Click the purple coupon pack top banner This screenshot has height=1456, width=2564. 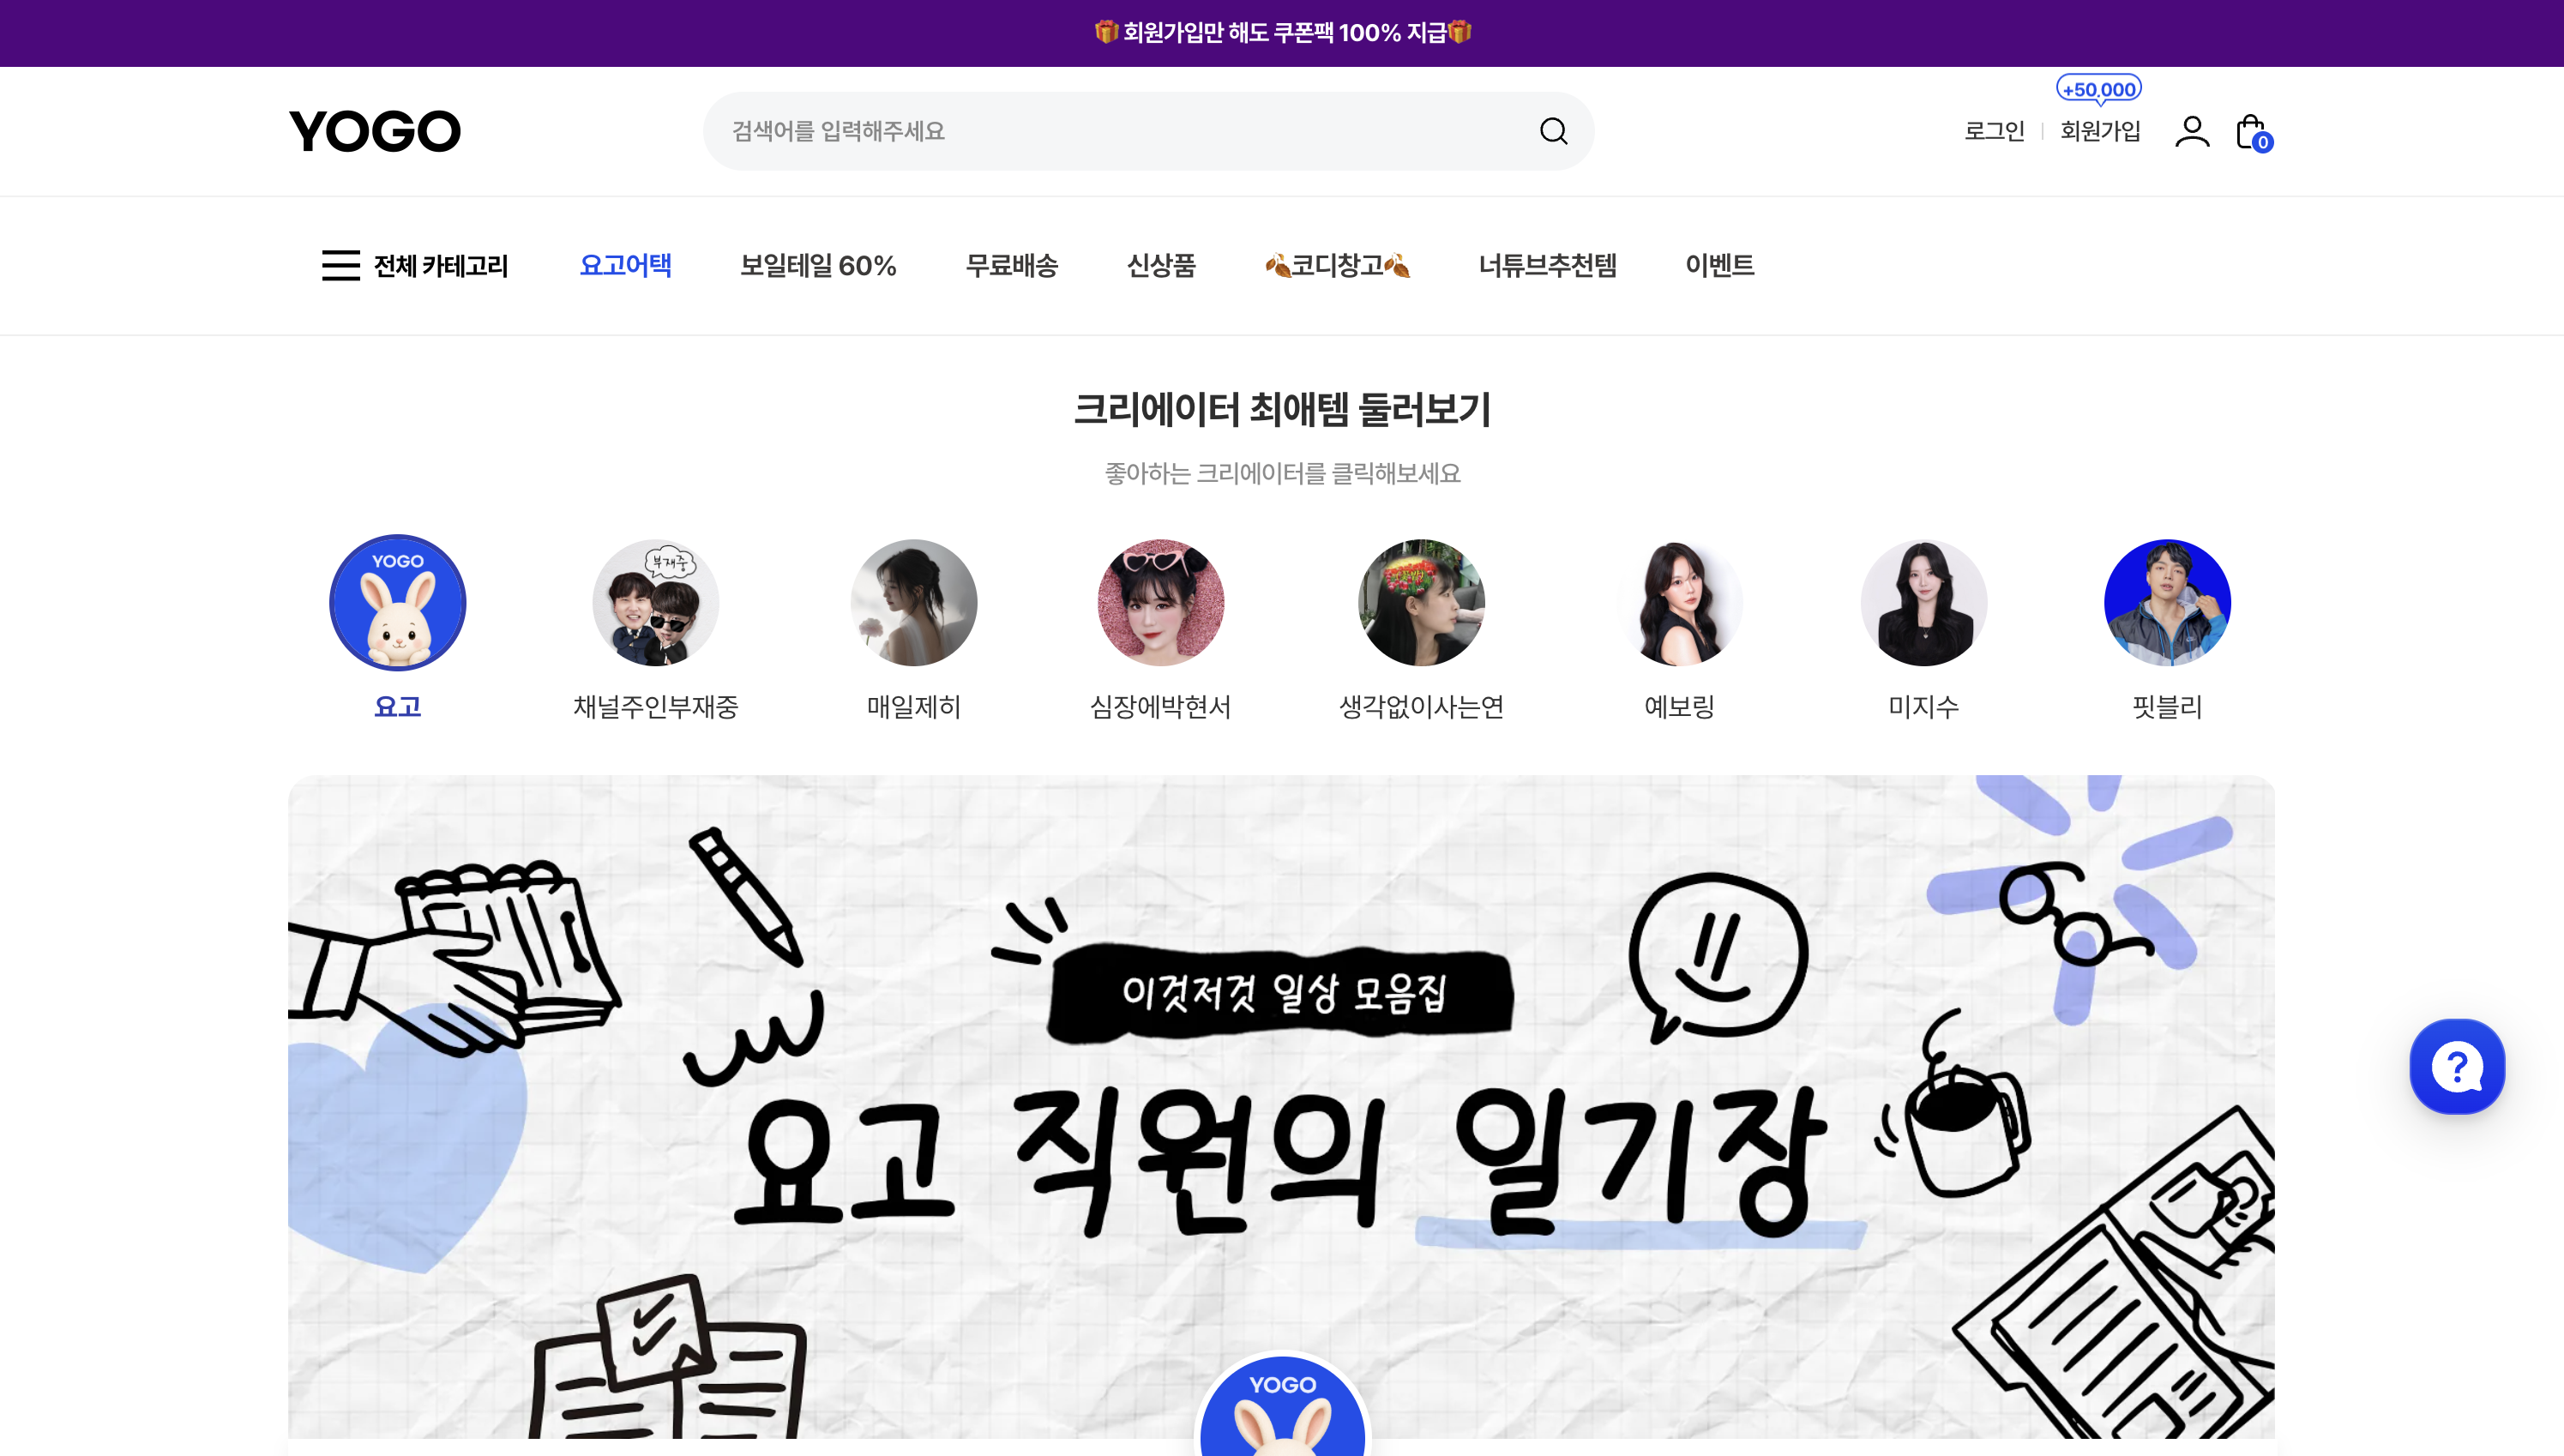click(x=1282, y=33)
